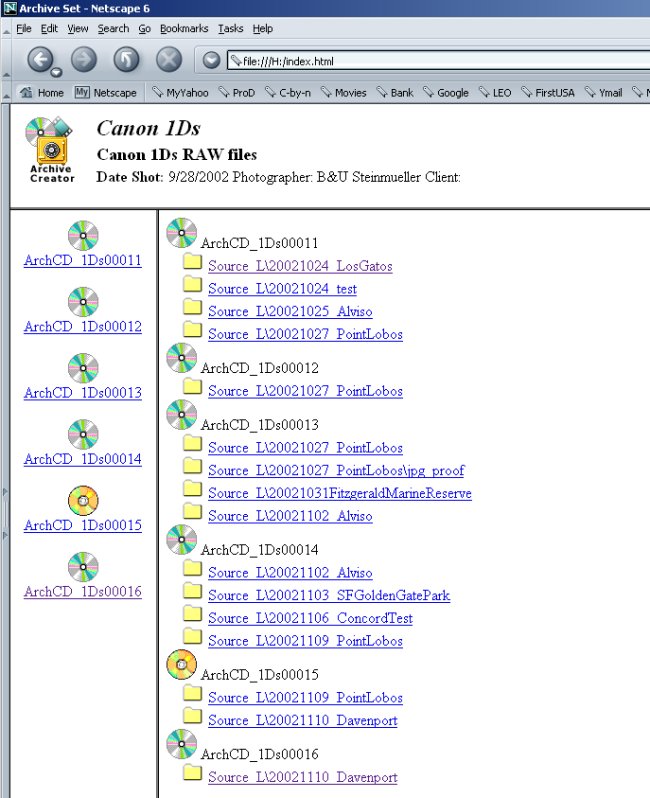Open the My Netscape toolbar shortcut
650x798 pixels.
105,93
